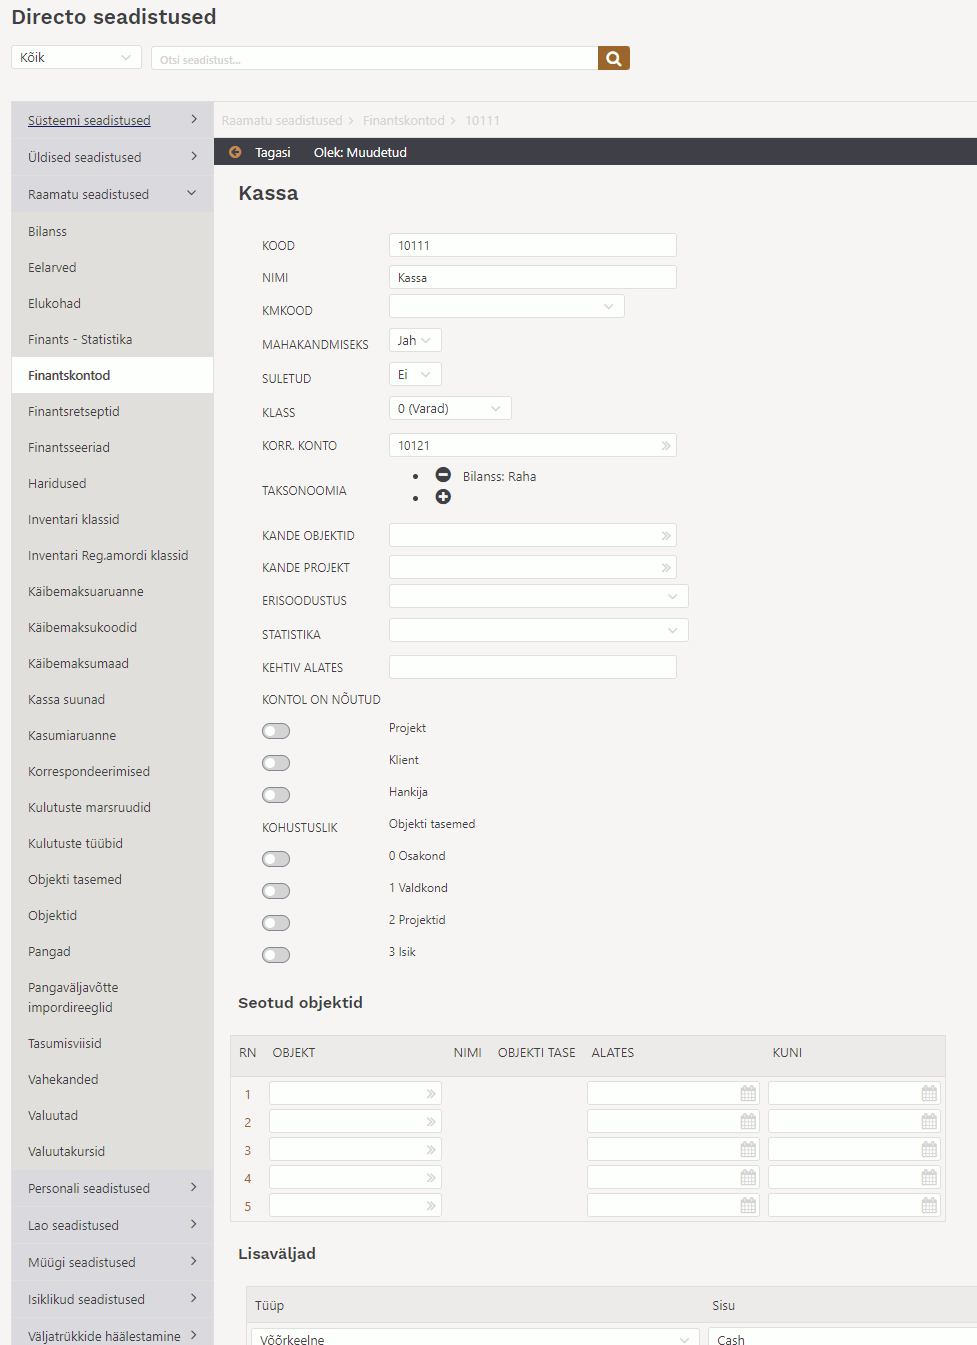The image size is (977, 1345).
Task: Open Pangad in the sidebar
Action: click(112, 951)
